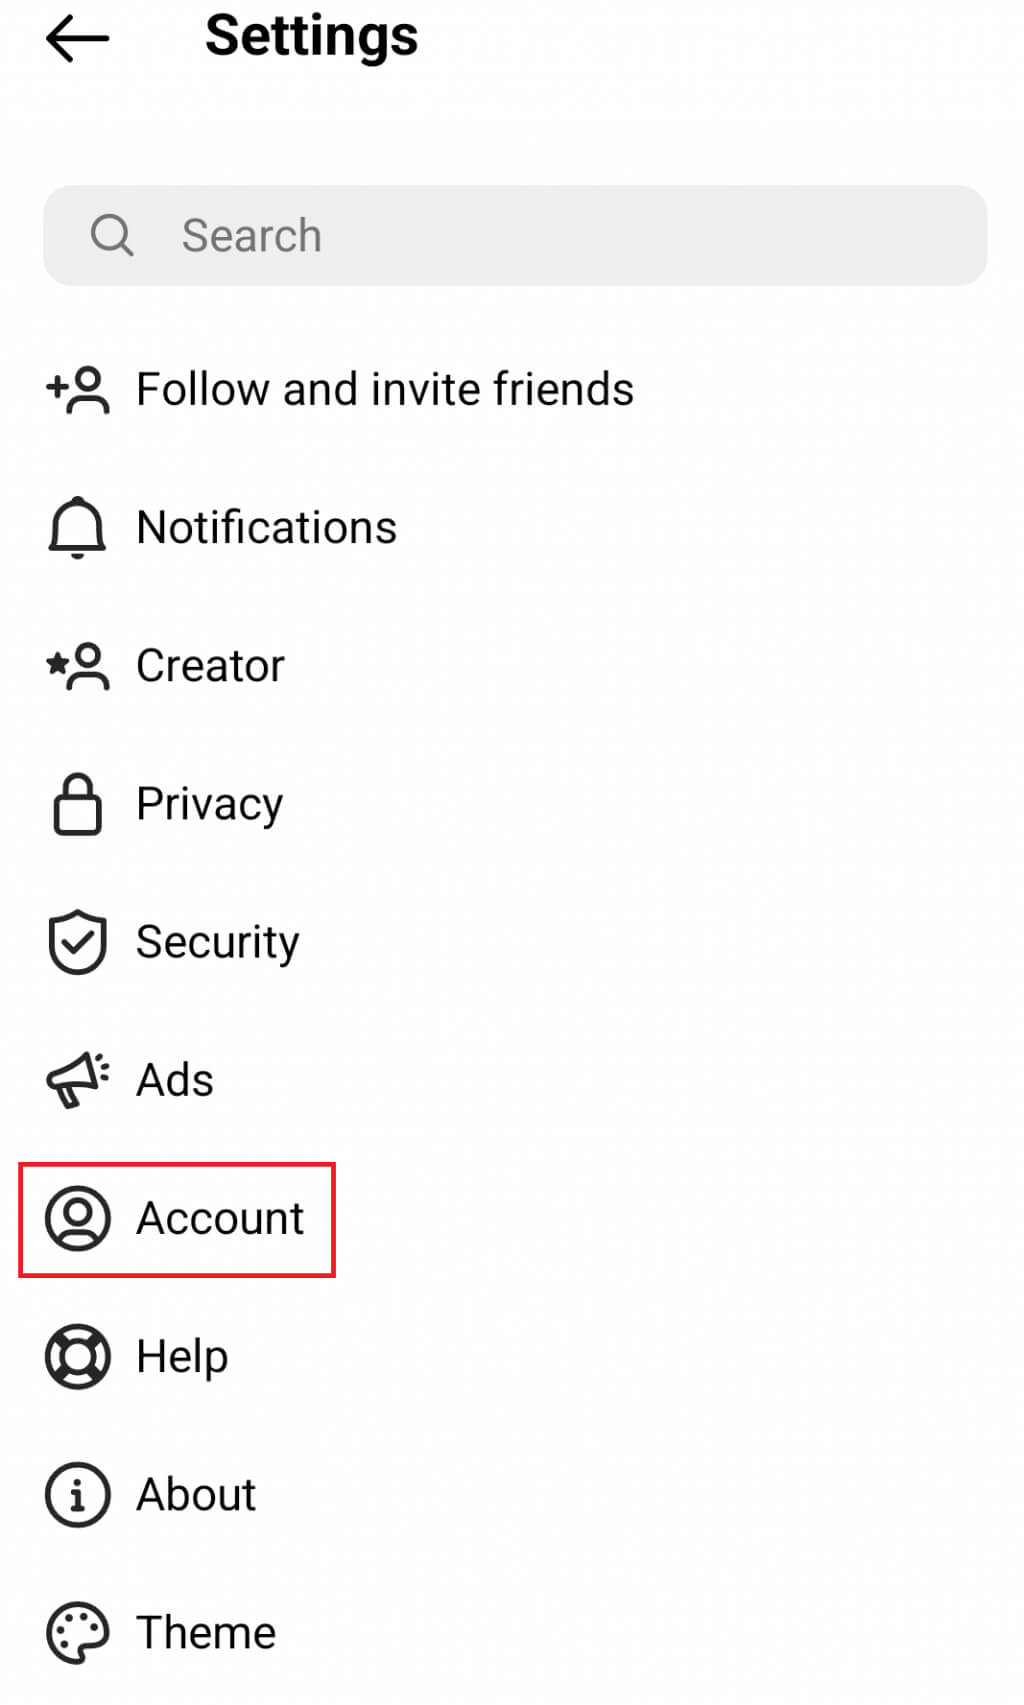Open the Notifications settings
Image resolution: width=1024 pixels, height=1705 pixels.
click(266, 528)
